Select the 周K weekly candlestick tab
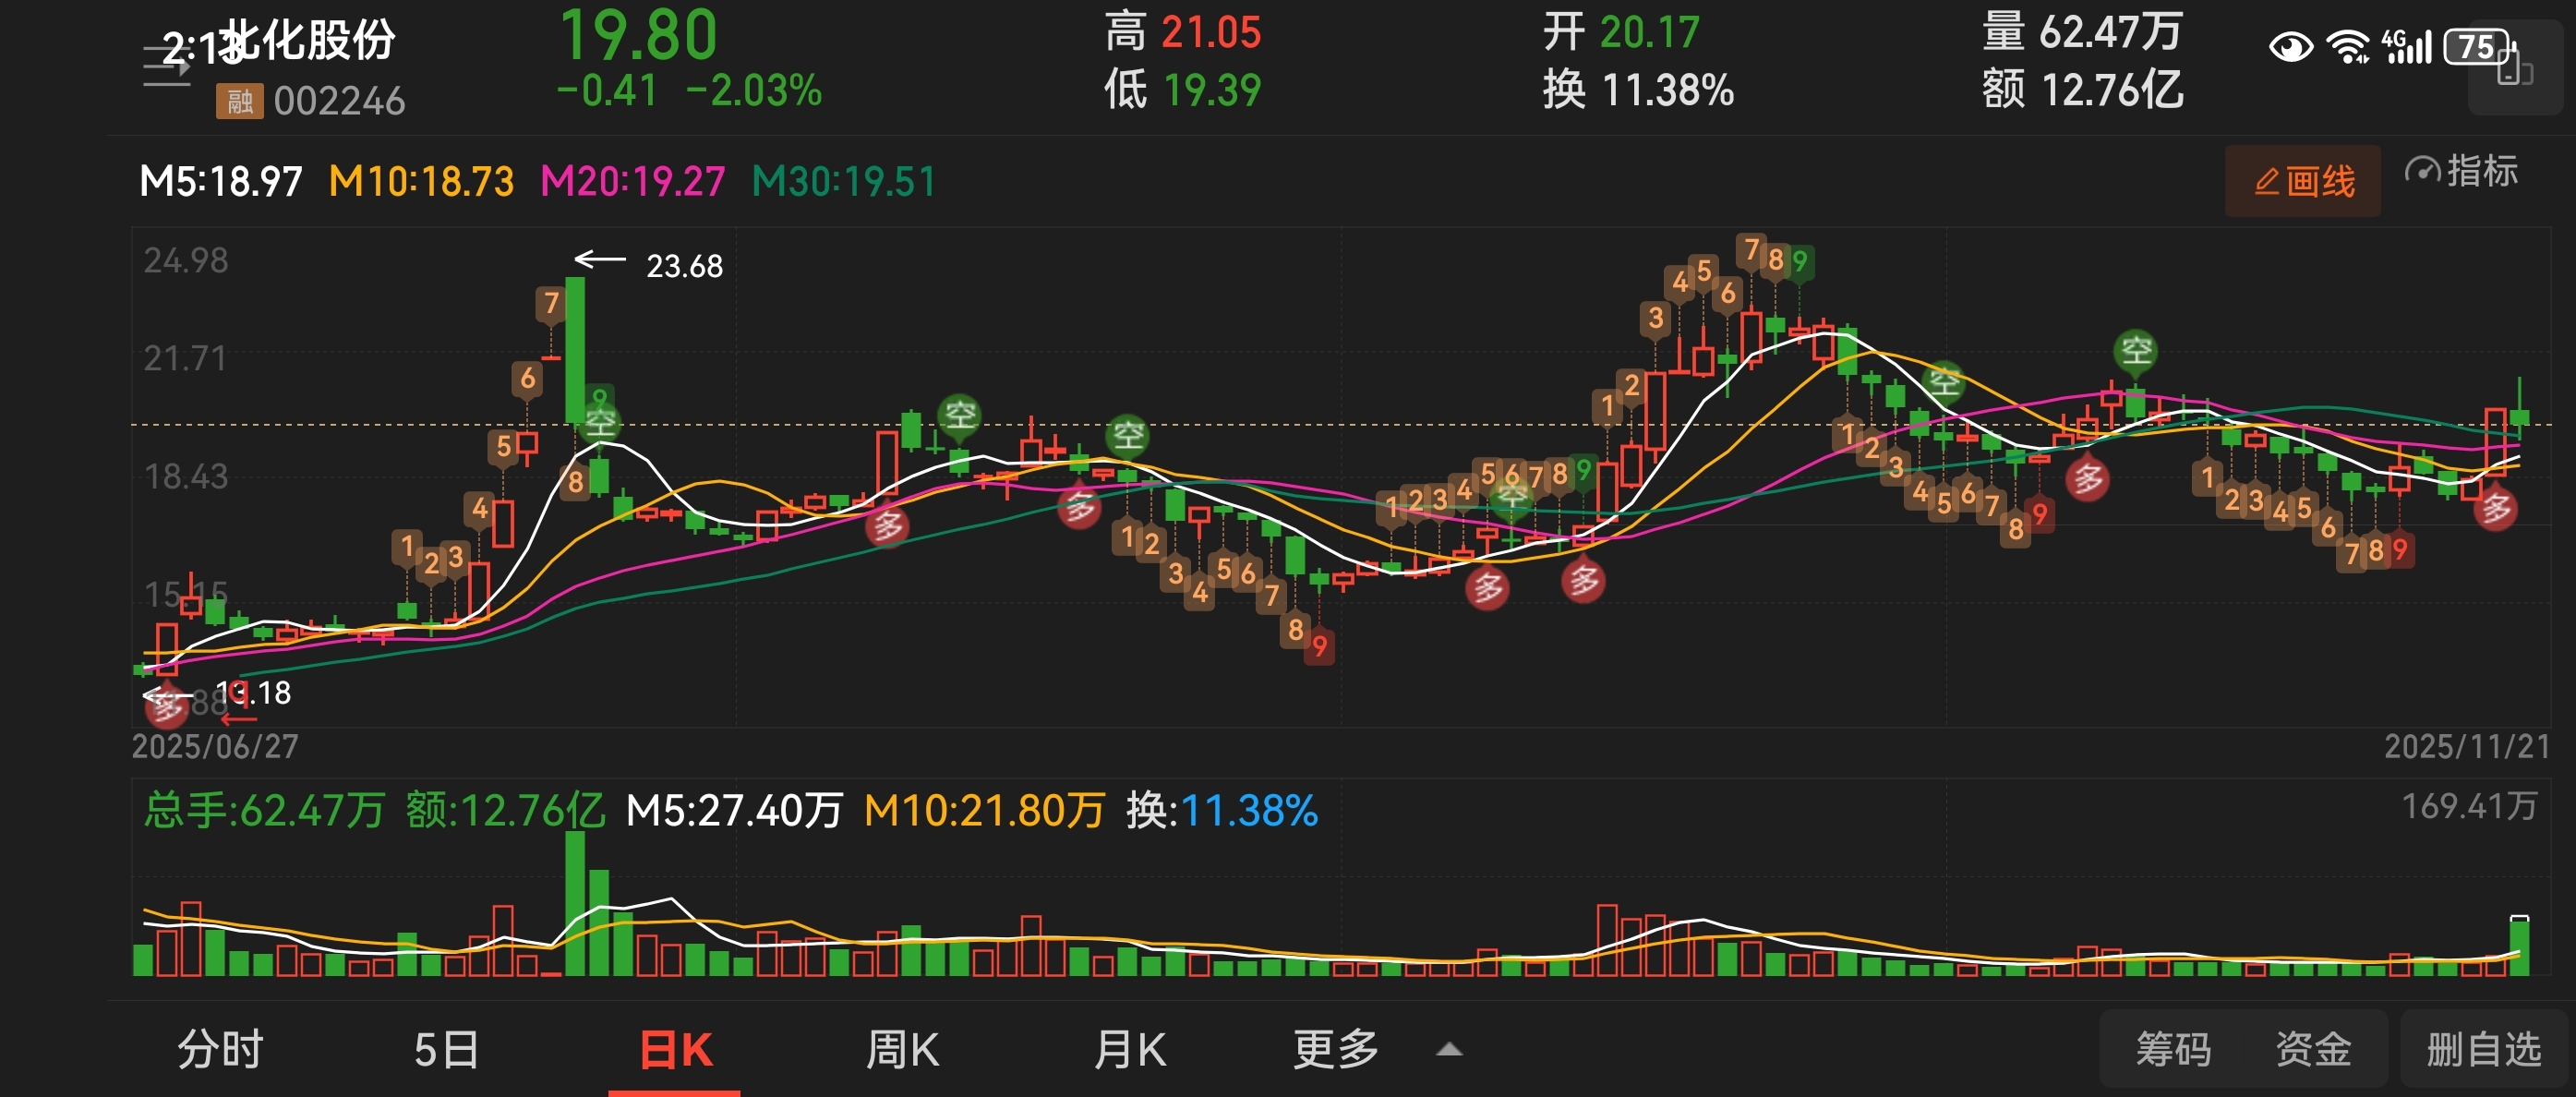The image size is (2576, 1097). (902, 1050)
